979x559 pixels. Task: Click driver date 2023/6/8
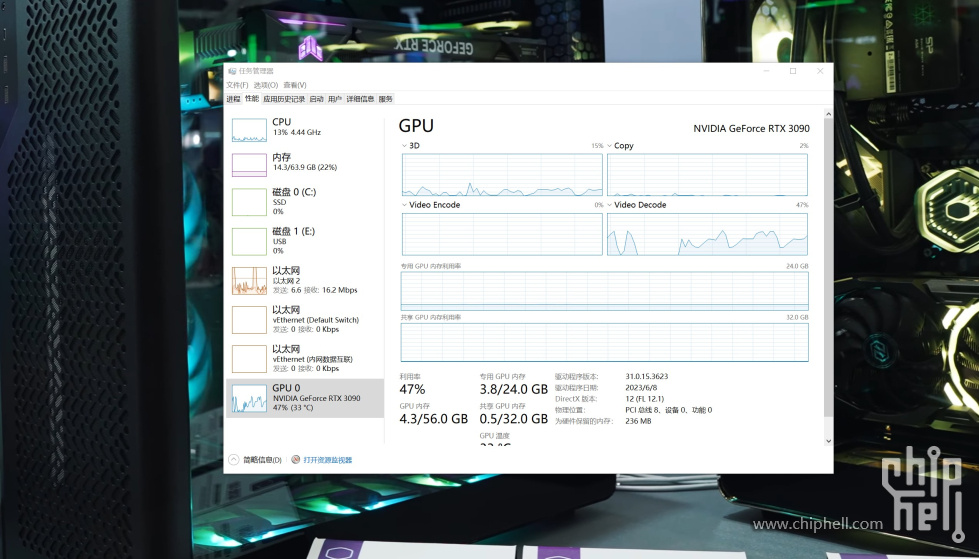[x=641, y=388]
